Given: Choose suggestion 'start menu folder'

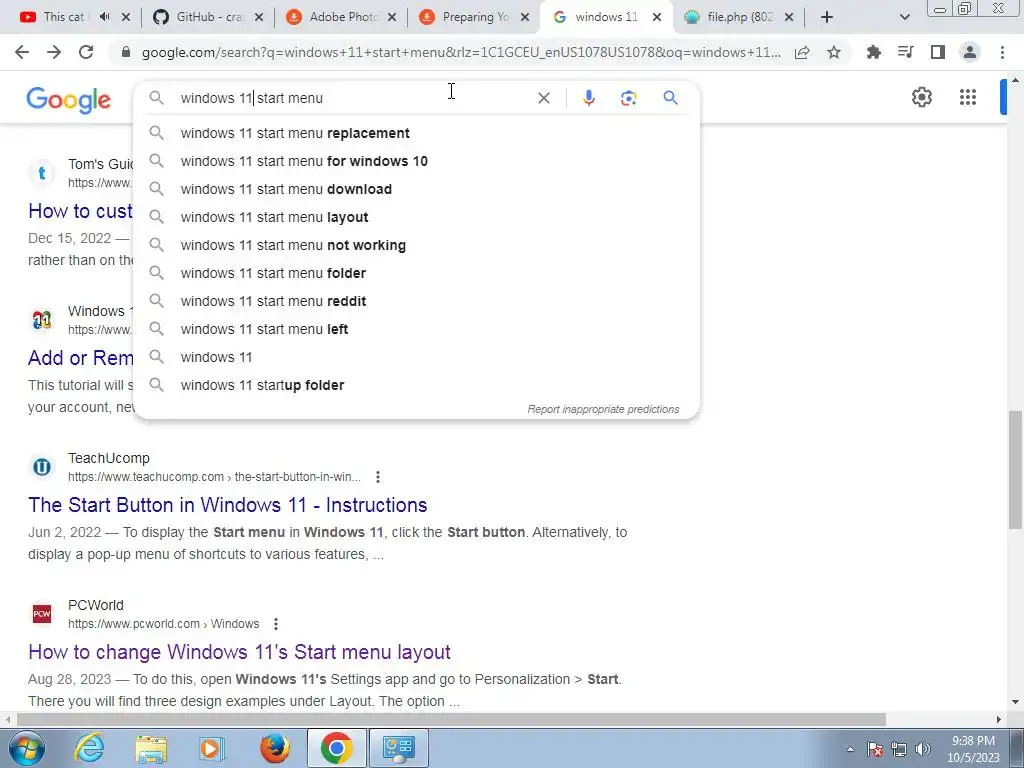Looking at the screenshot, I should [x=416, y=274].
